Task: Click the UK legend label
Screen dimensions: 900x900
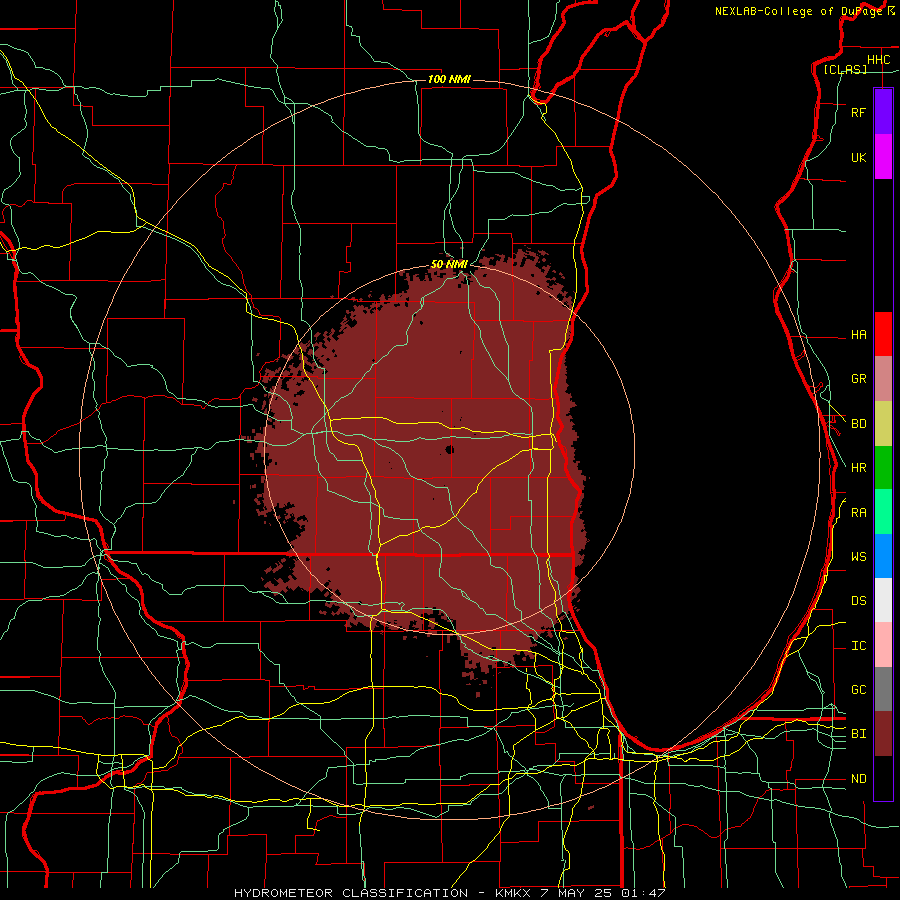Action: click(x=859, y=158)
